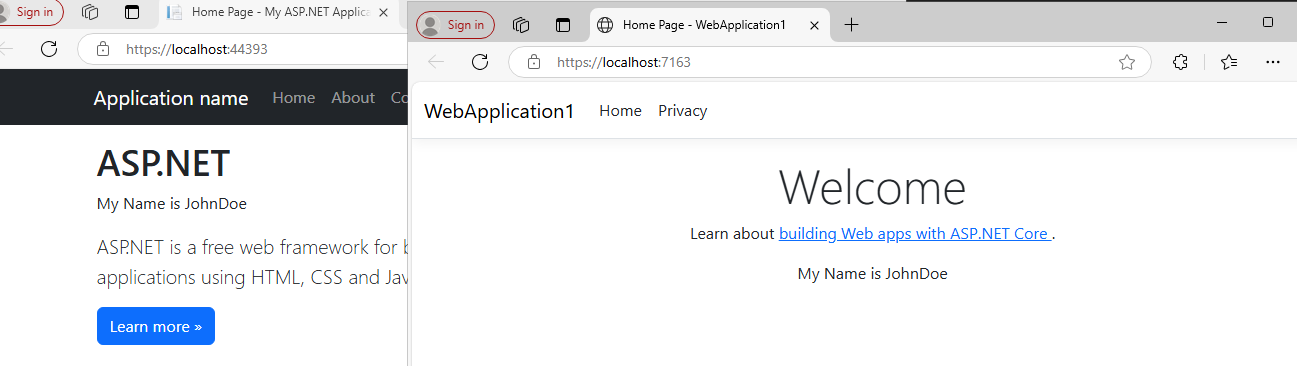This screenshot has width=1297, height=366.
Task: Open workspaces icon in left browser window
Action: point(90,12)
